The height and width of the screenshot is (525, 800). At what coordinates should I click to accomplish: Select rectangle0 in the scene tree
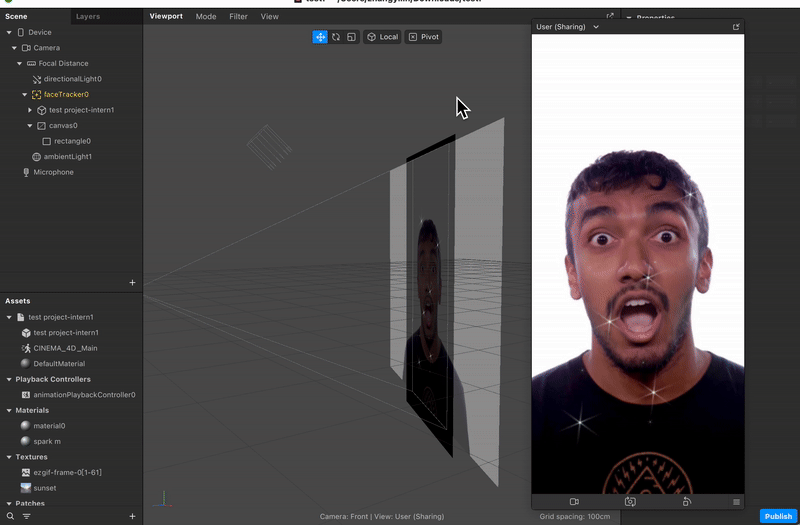[71, 141]
